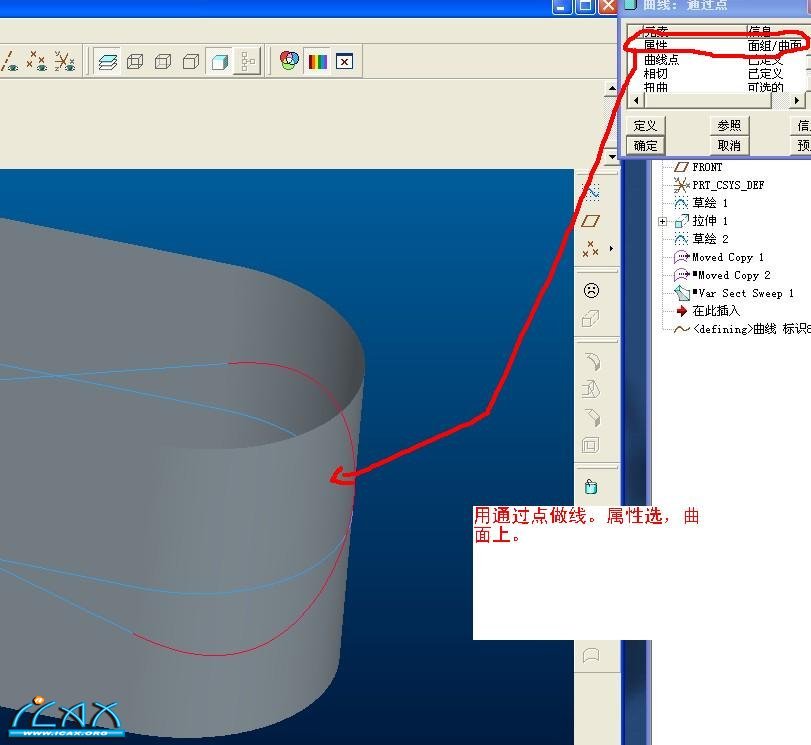The width and height of the screenshot is (811, 745).
Task: Select Var Sect Sweep 1 in model tree
Action: 745,293
